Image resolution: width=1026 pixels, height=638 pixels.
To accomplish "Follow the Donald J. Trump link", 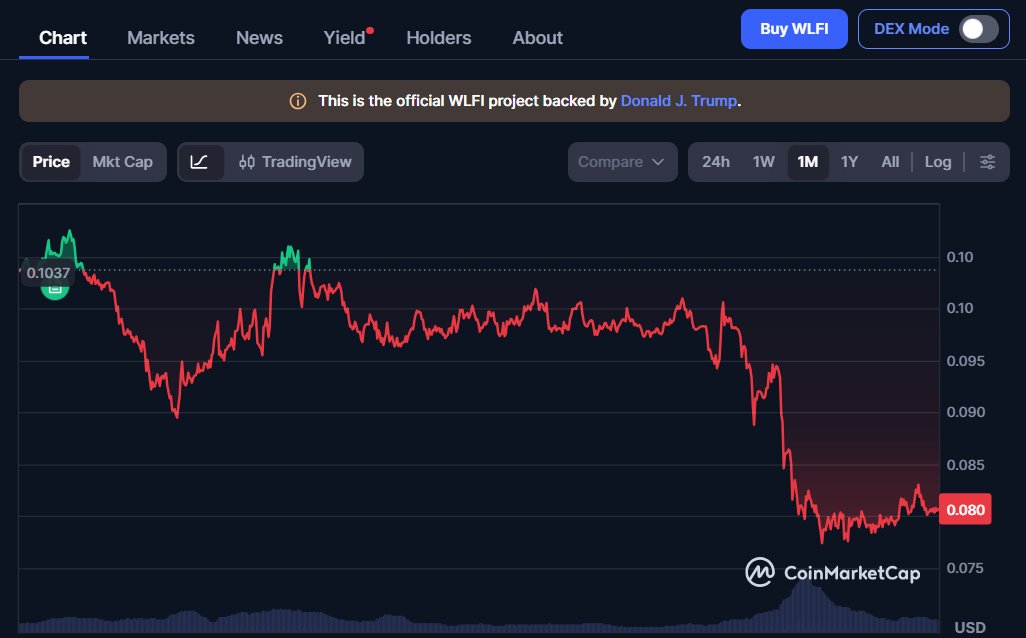I will (679, 101).
